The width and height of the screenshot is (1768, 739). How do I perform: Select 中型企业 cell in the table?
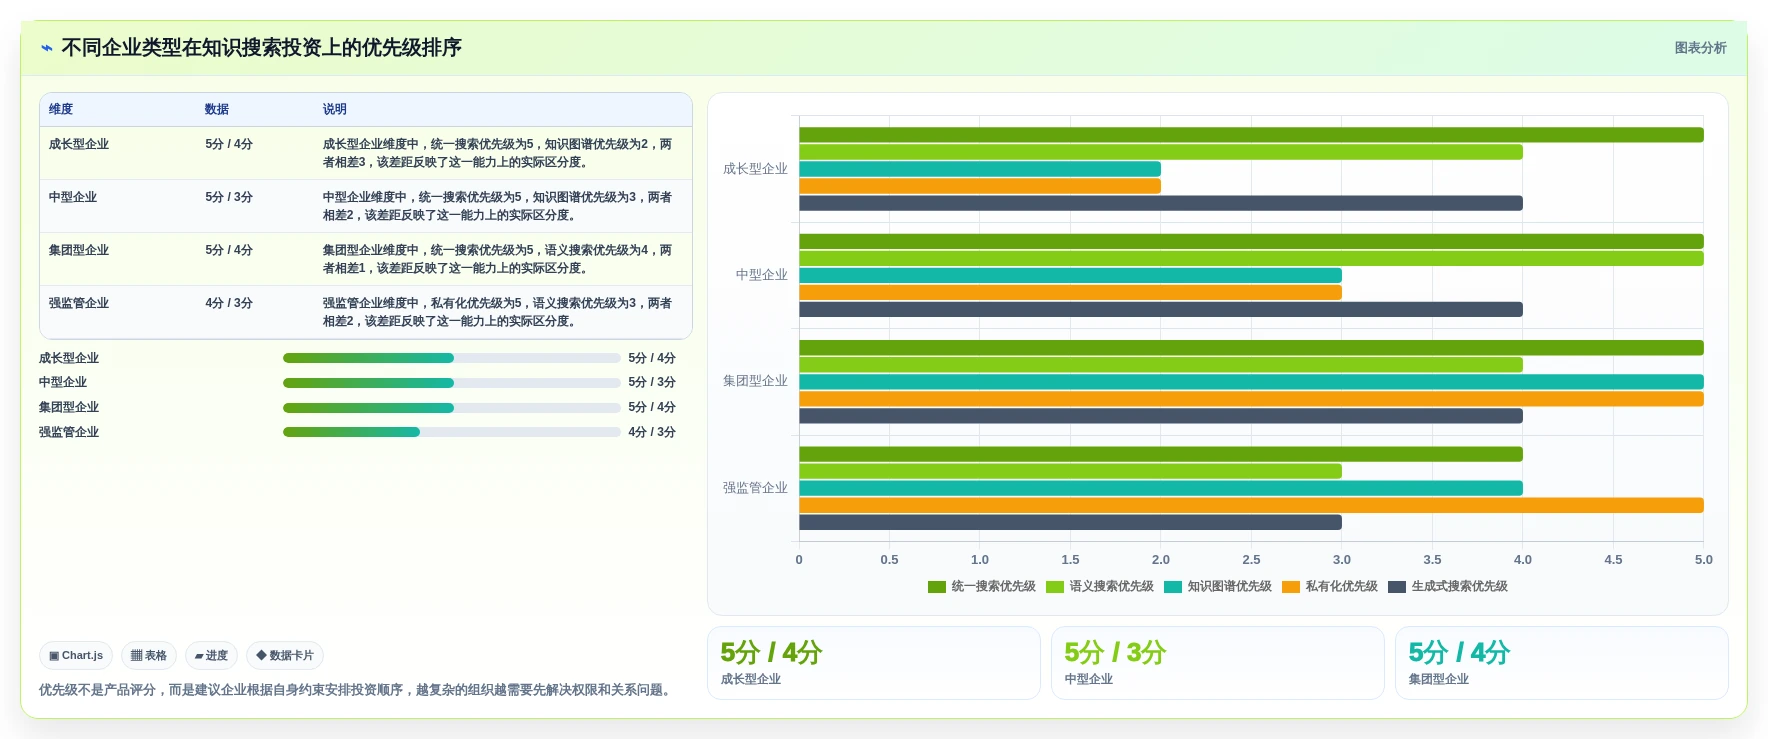click(73, 197)
